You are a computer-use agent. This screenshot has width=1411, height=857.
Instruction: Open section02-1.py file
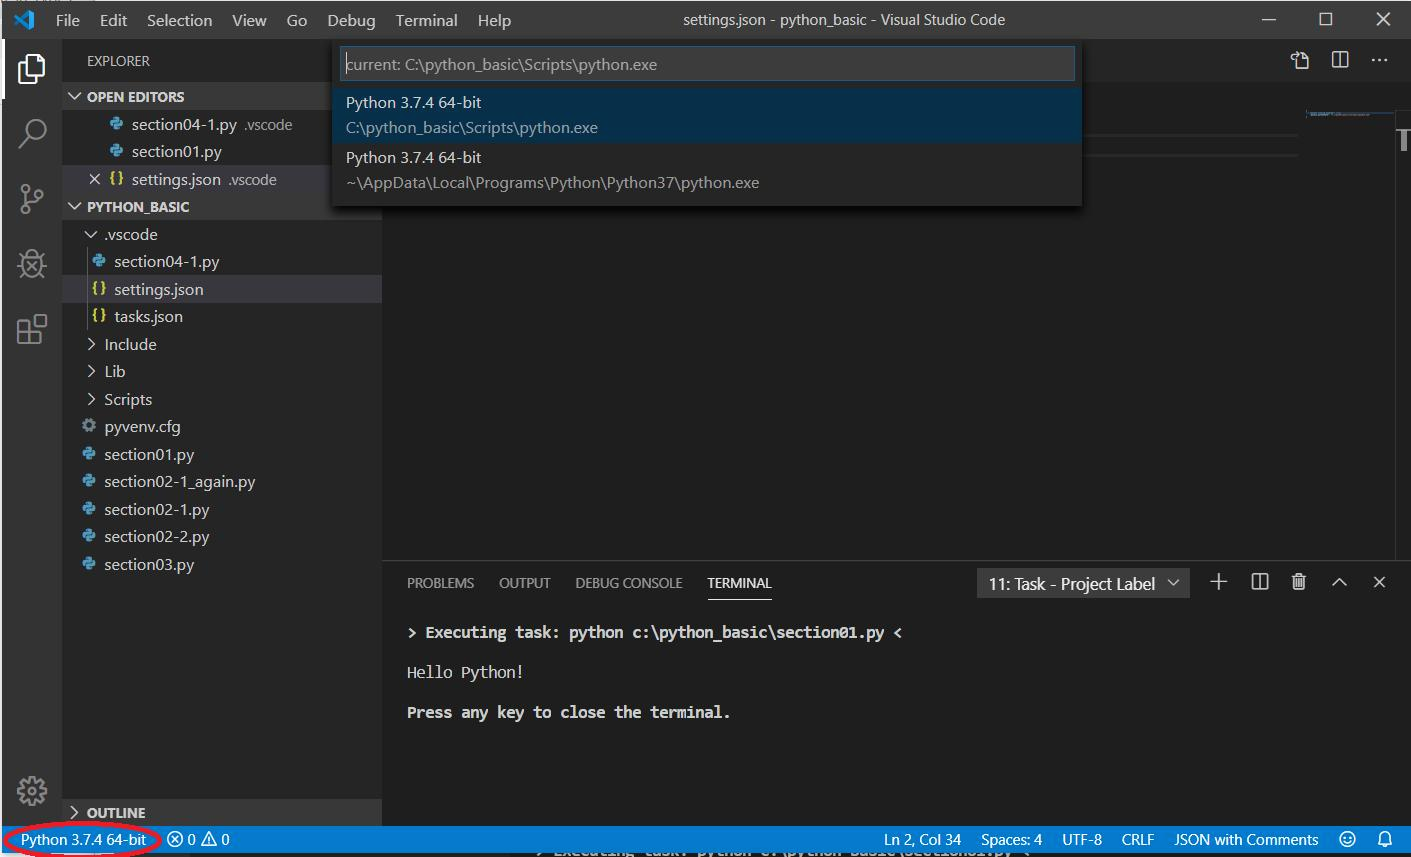[156, 509]
